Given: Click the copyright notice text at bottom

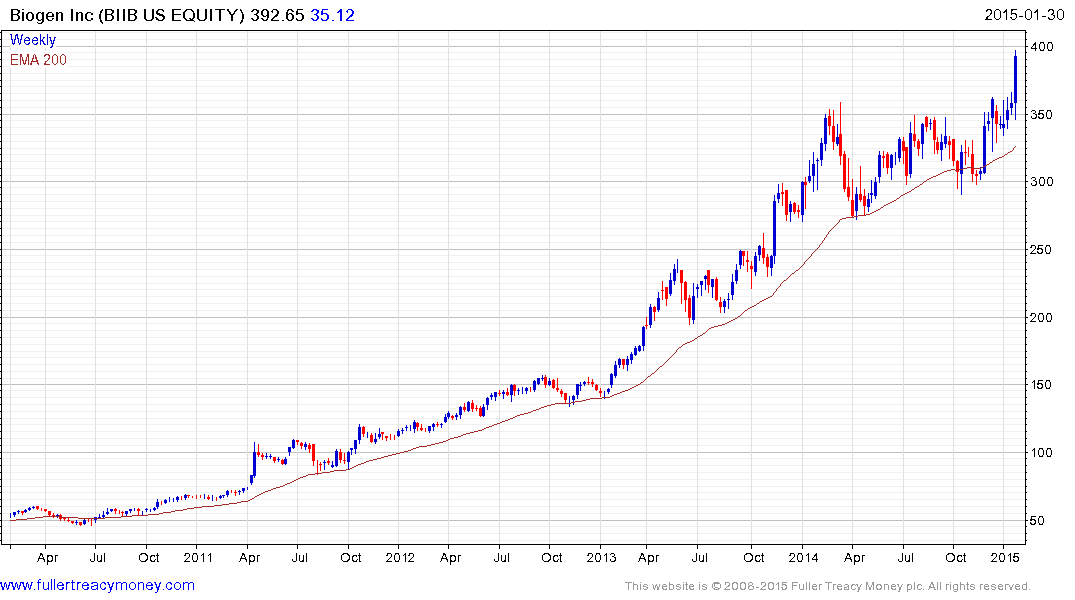Looking at the screenshot, I should pyautogui.click(x=828, y=586).
